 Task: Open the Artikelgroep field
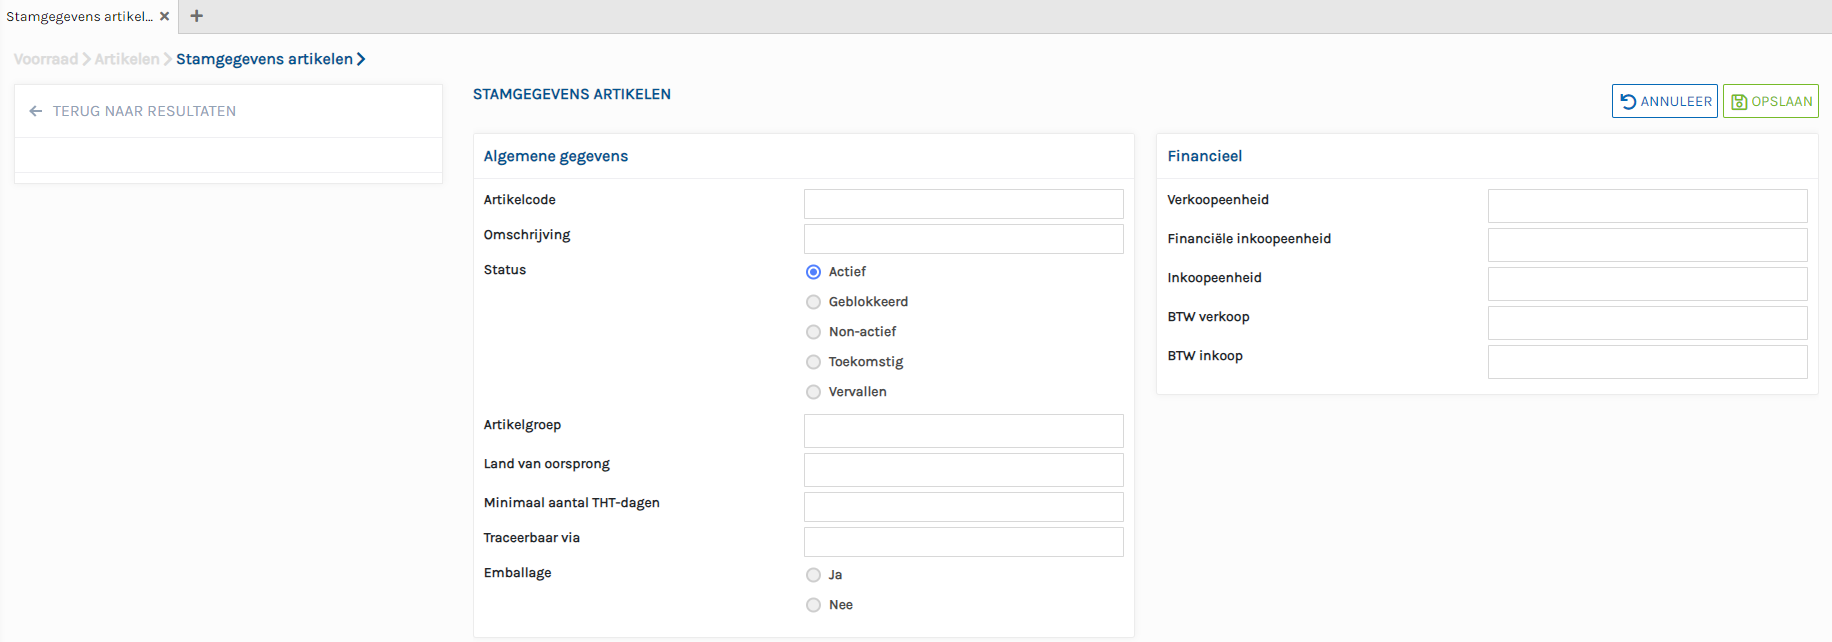[963, 431]
